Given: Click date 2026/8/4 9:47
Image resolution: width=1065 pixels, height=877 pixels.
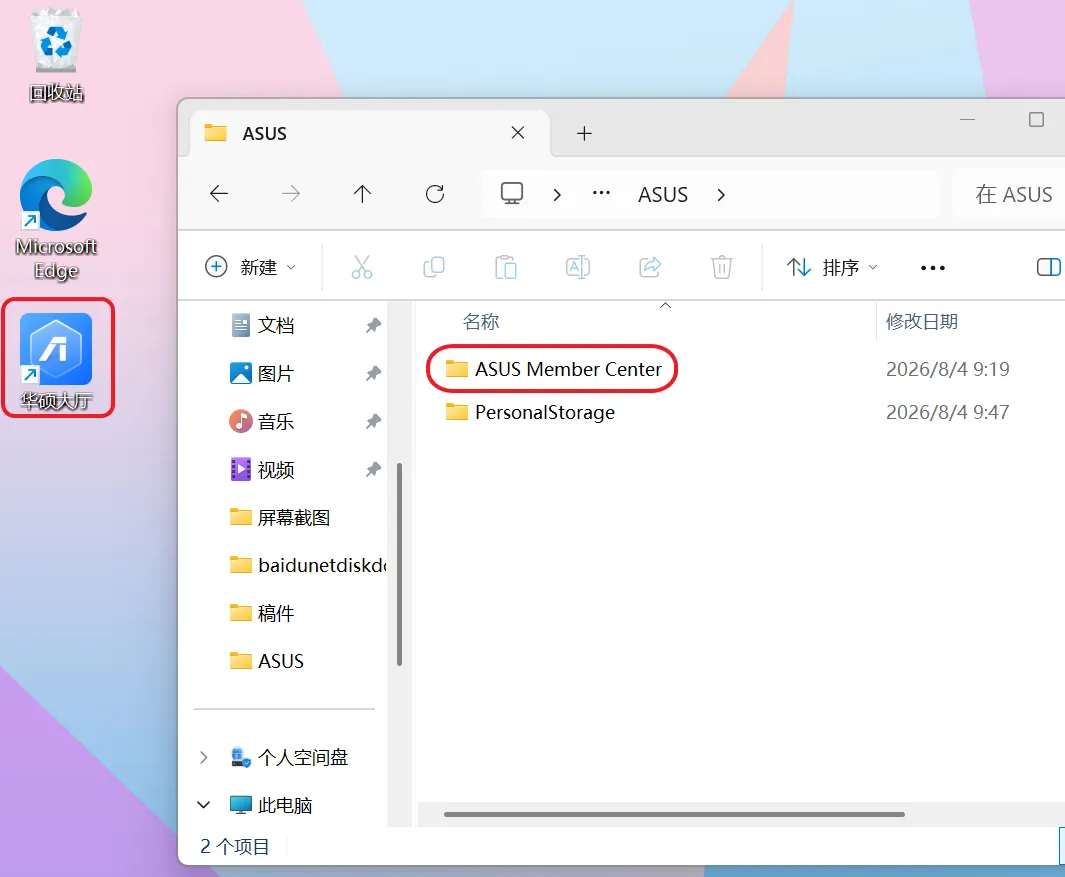Looking at the screenshot, I should coord(947,412).
